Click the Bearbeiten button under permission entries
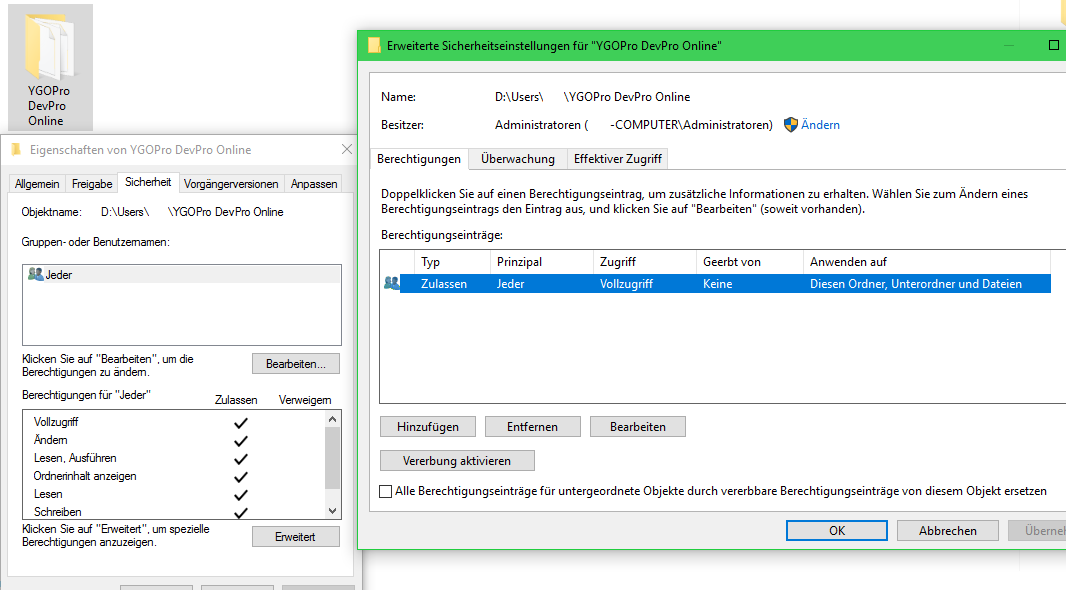This screenshot has height=590, width=1066. coord(638,427)
